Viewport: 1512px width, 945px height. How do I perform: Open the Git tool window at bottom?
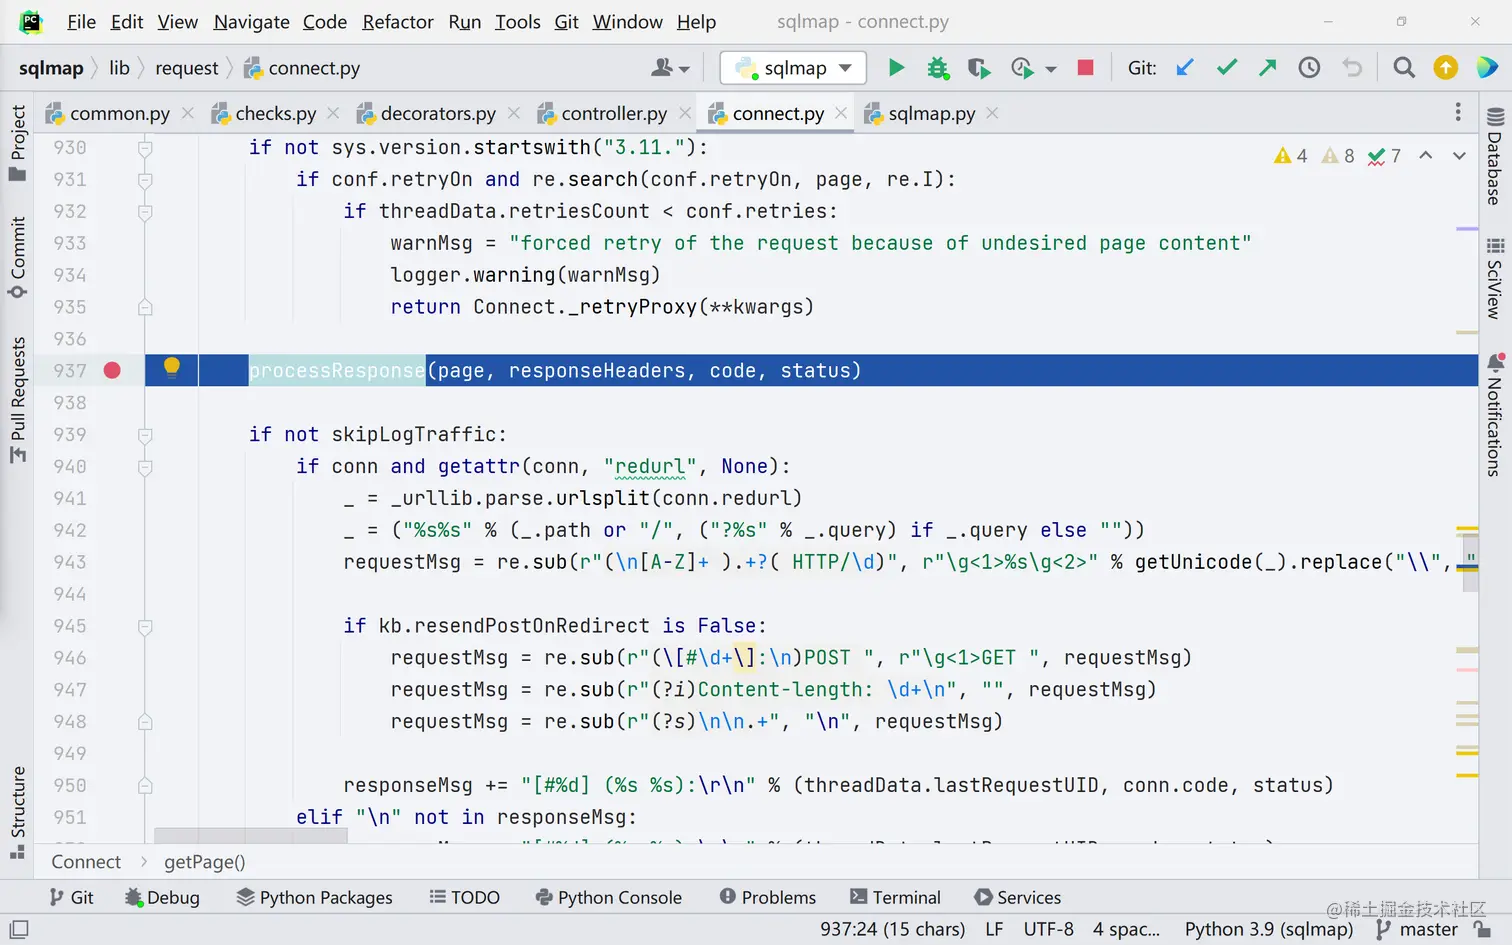(x=71, y=898)
